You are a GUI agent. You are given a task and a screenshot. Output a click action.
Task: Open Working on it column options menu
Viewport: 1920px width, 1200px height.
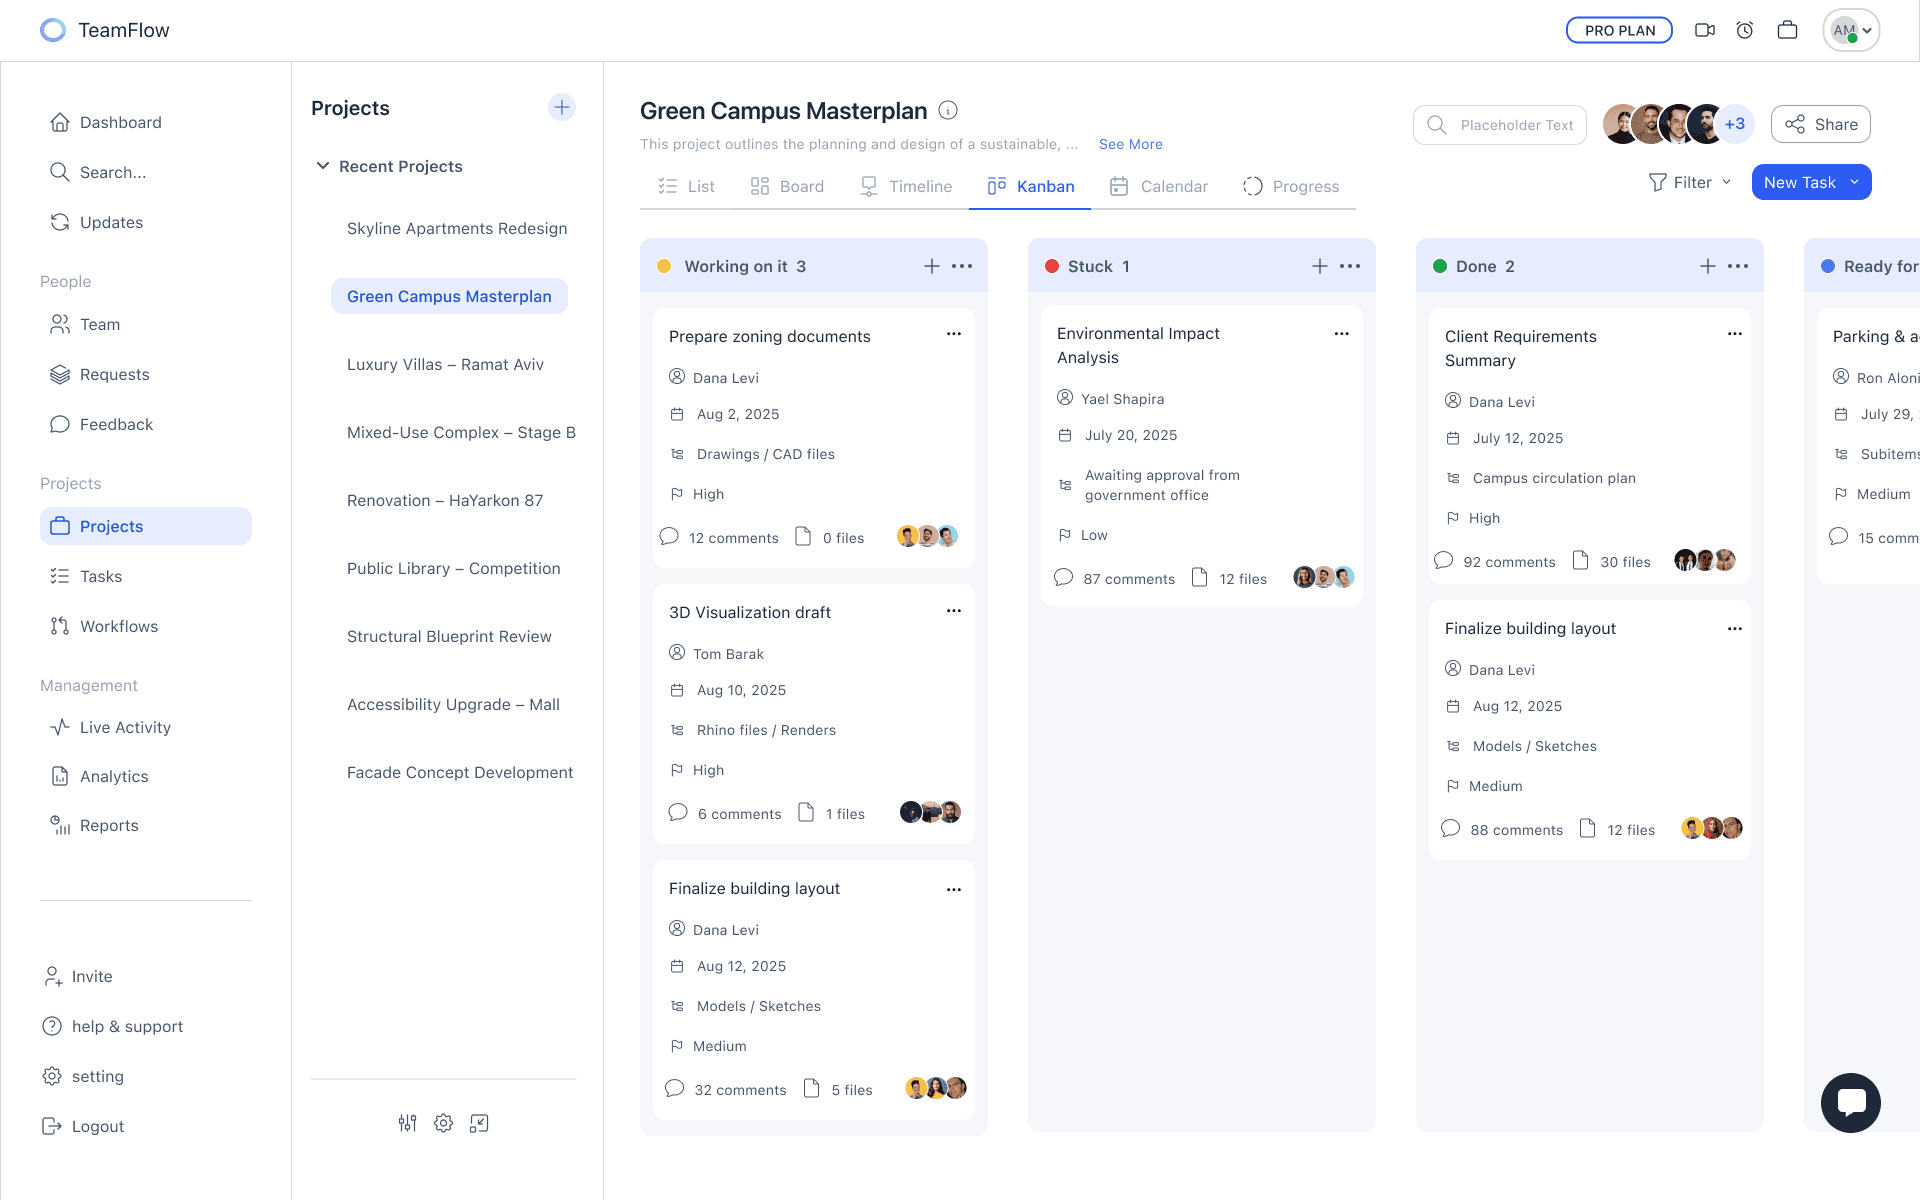962,266
